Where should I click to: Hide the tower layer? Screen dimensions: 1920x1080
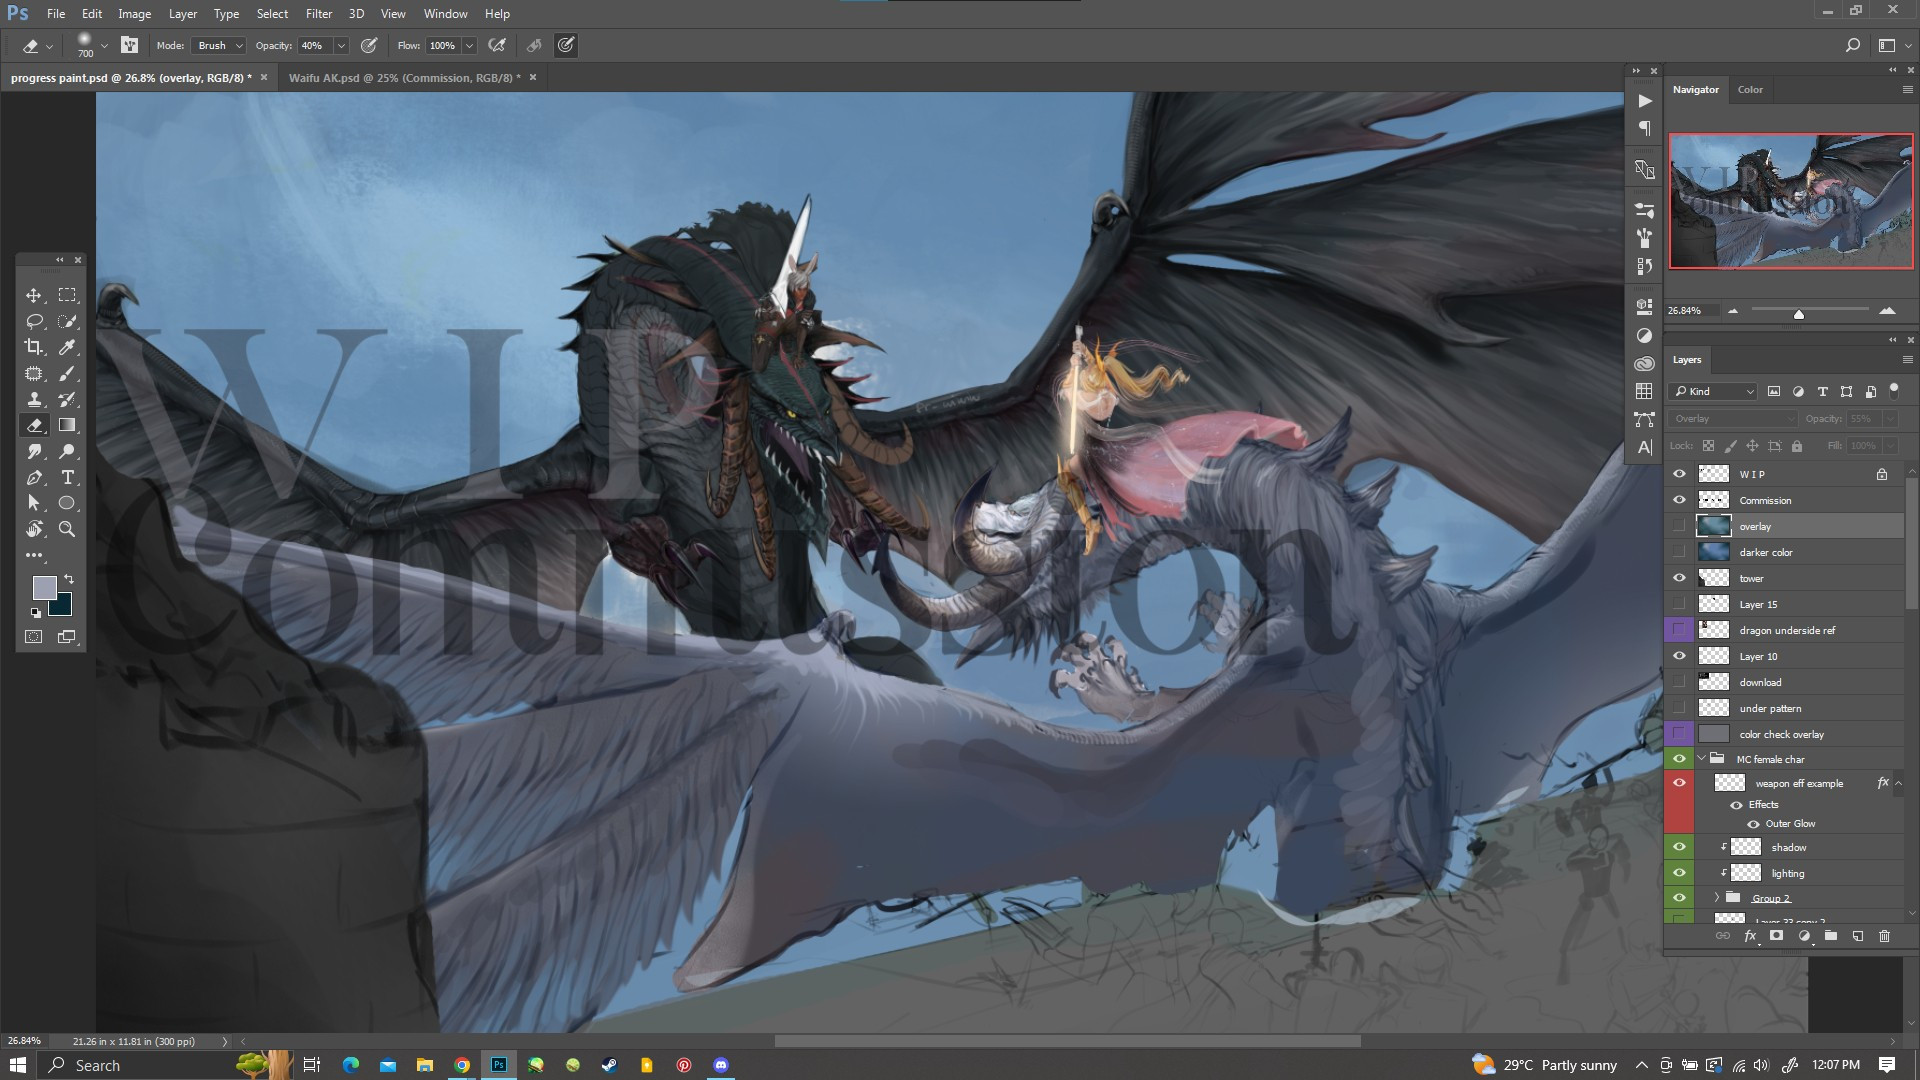tap(1679, 579)
